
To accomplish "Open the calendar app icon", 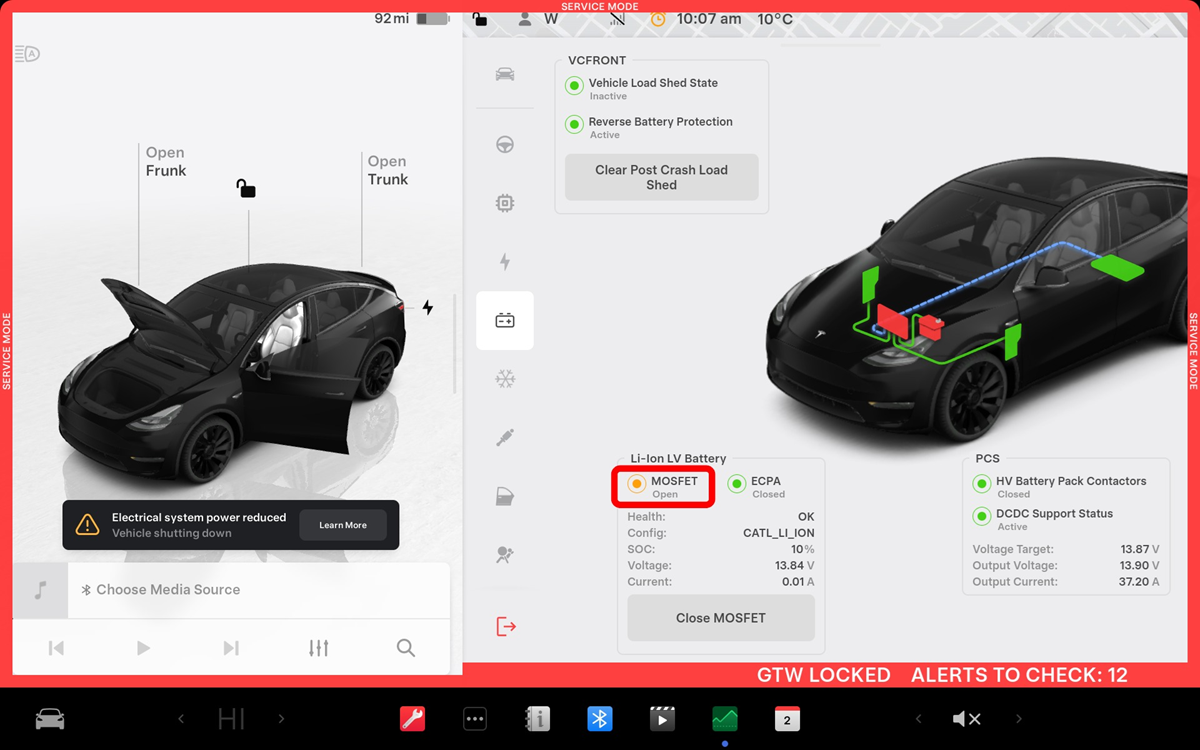I will (787, 719).
